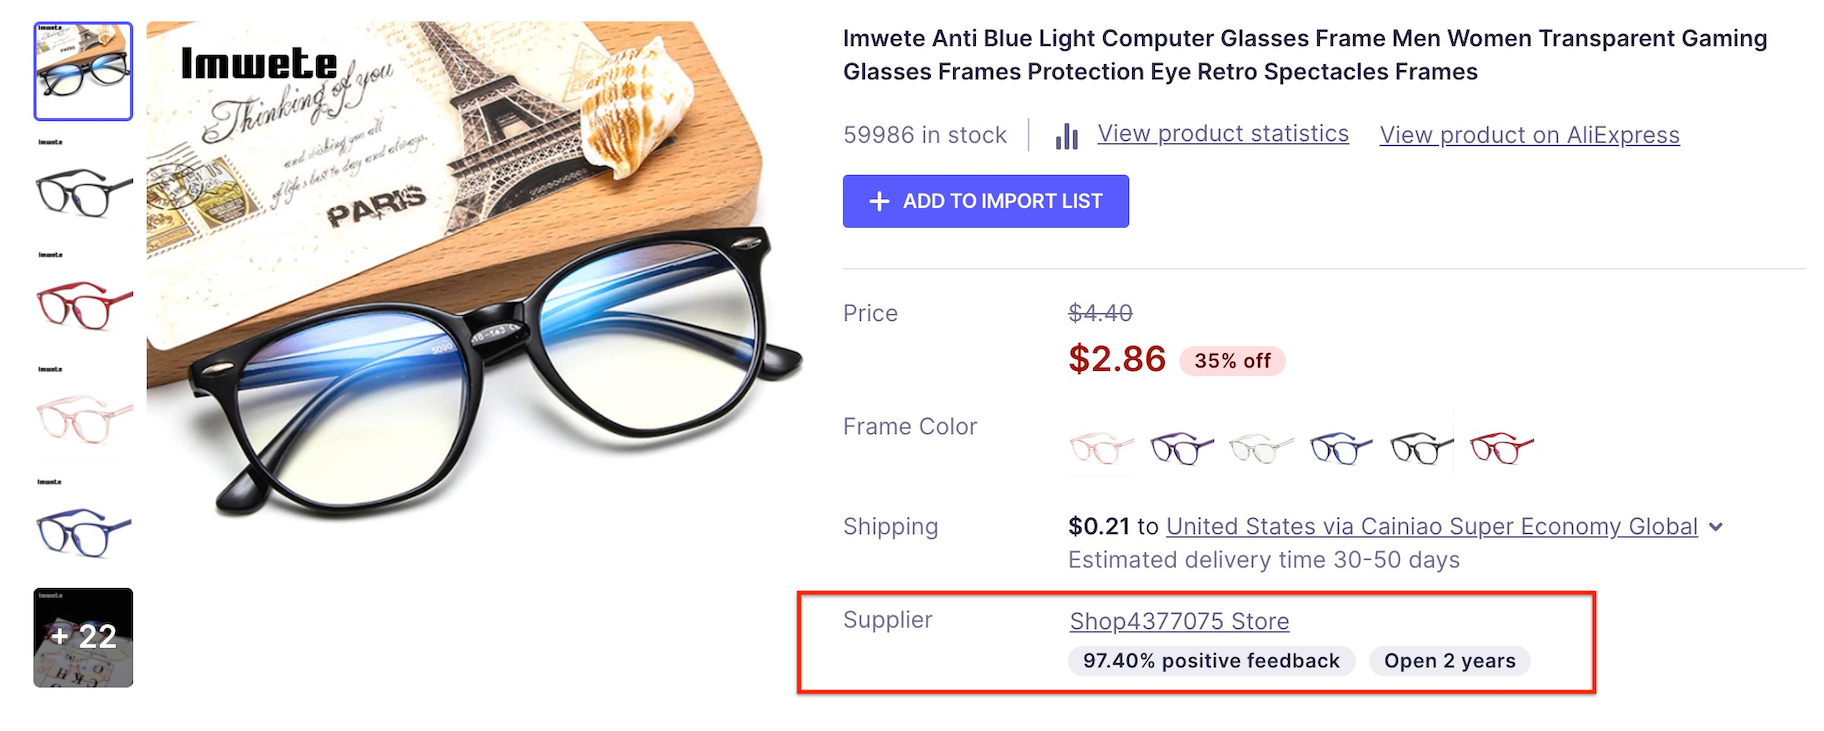Select the blue glasses thumbnail

click(83, 531)
